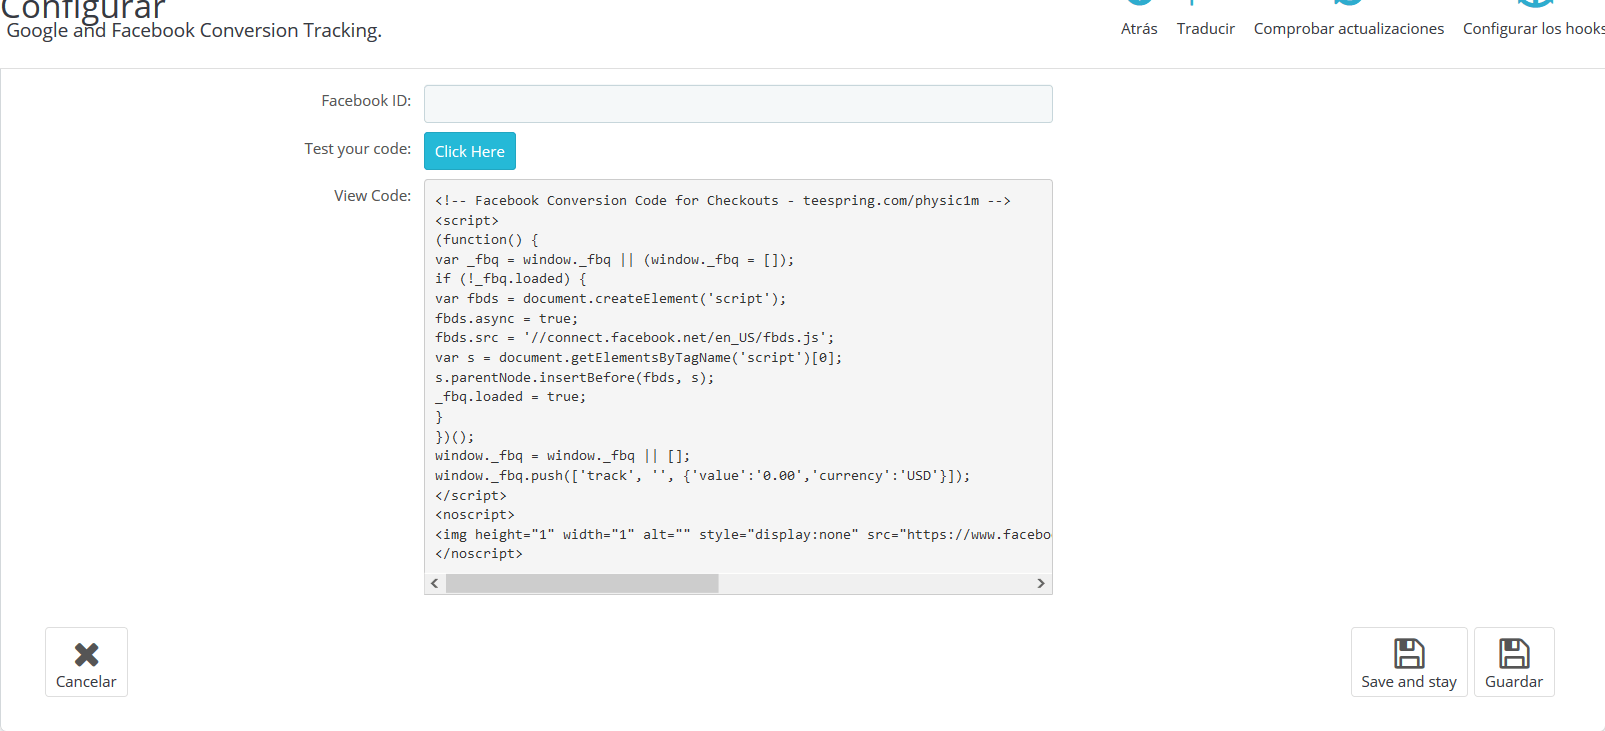Click the code box right scroll arrow
The image size is (1605, 731).
click(1041, 583)
